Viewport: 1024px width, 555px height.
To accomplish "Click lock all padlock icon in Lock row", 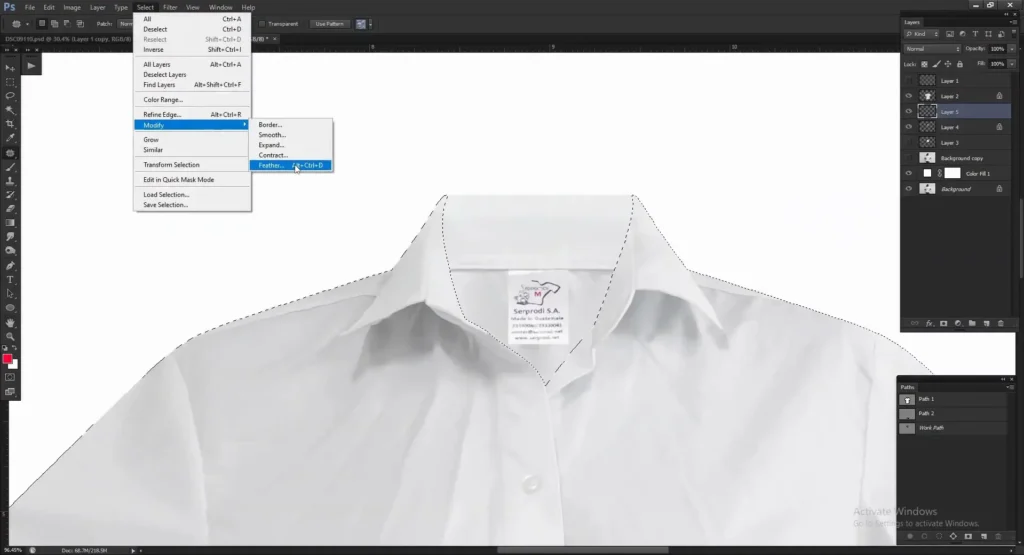I will (x=959, y=64).
